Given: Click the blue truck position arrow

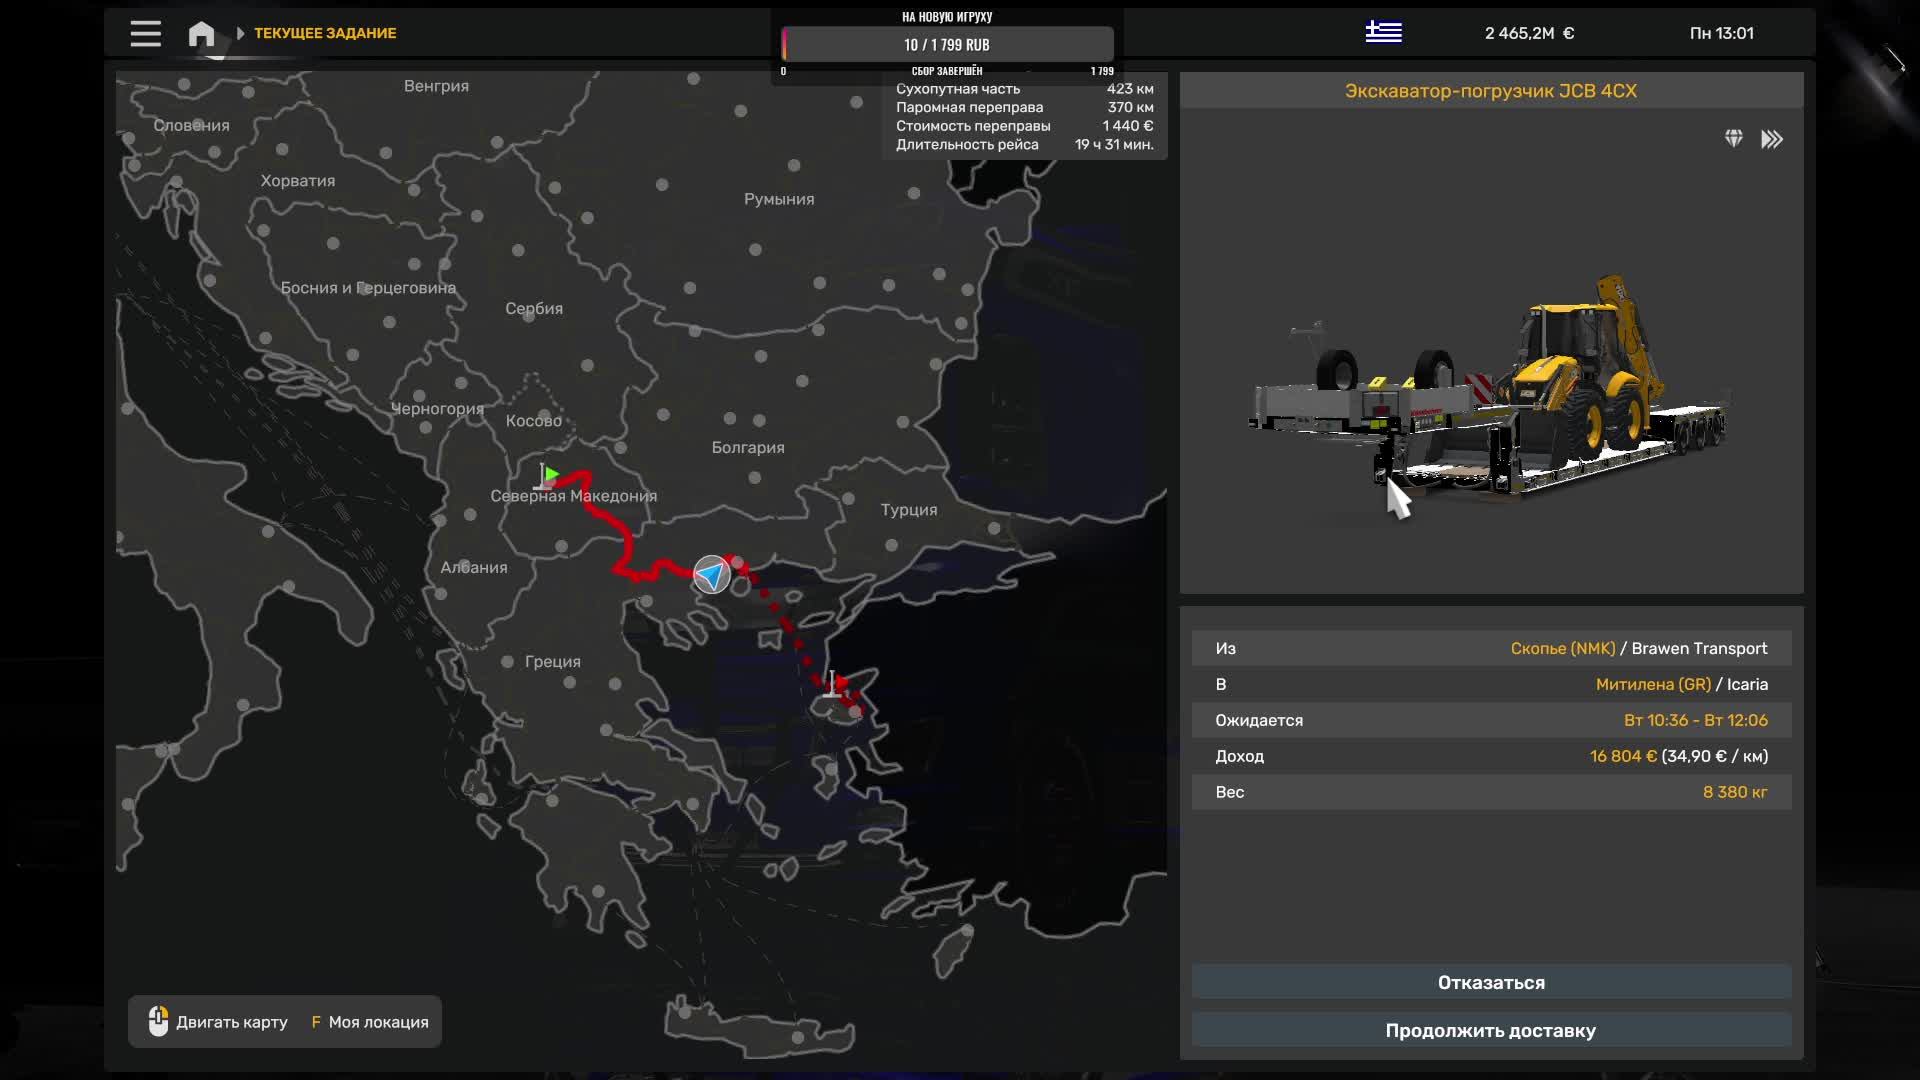Looking at the screenshot, I should point(712,575).
